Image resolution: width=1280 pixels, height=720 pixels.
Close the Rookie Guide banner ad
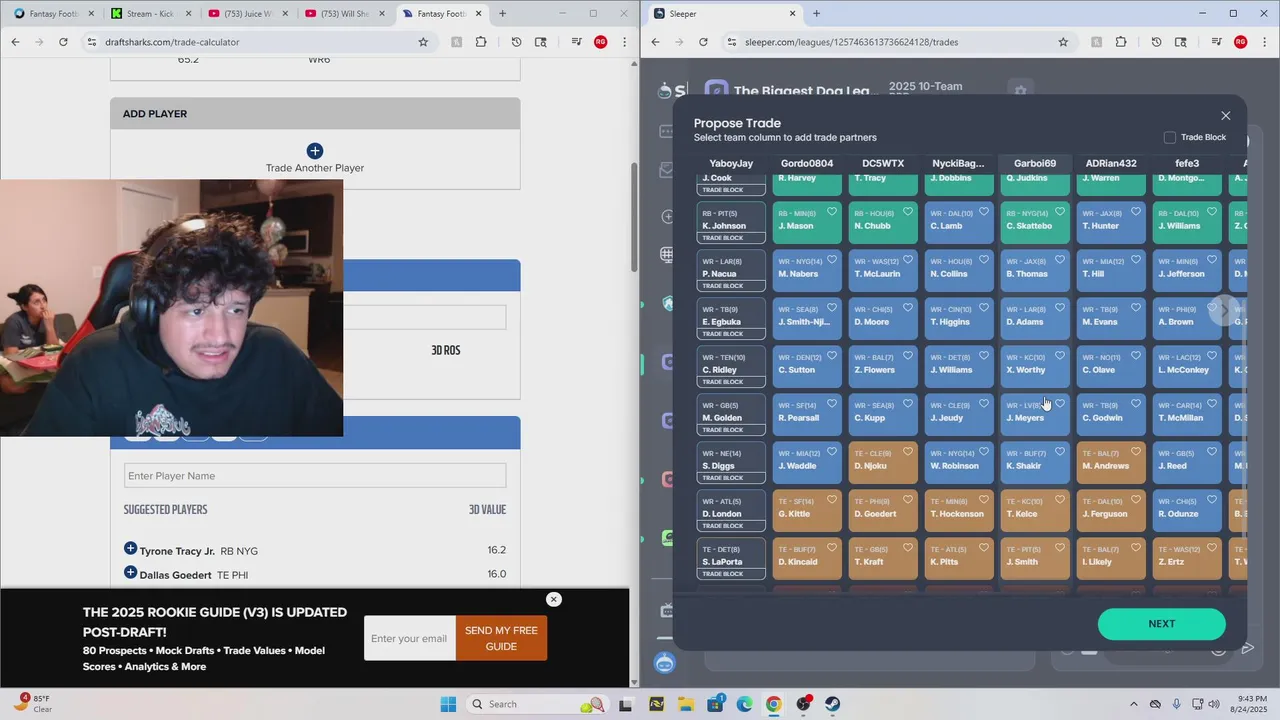(554, 599)
